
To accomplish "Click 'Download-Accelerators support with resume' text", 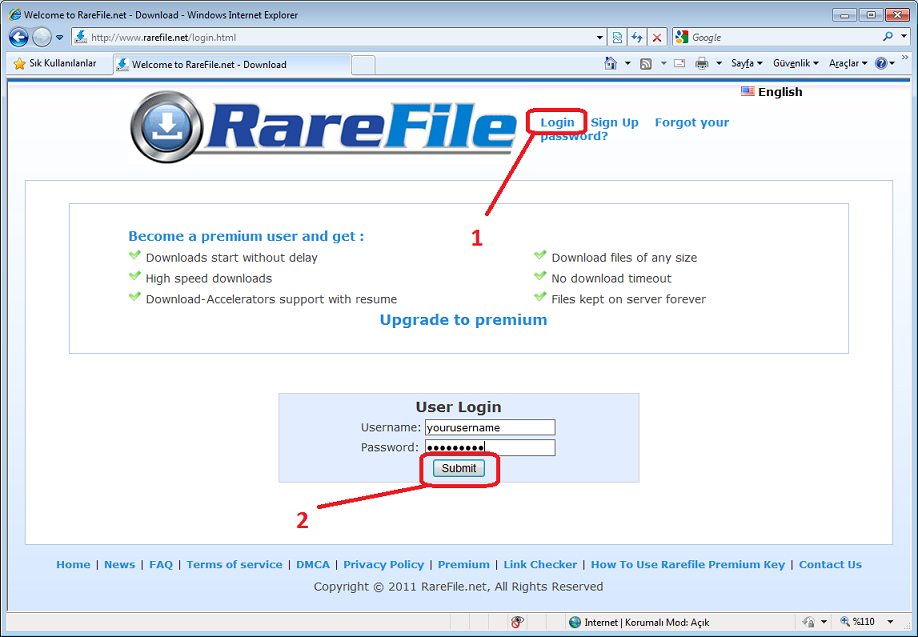I will click(x=271, y=299).
